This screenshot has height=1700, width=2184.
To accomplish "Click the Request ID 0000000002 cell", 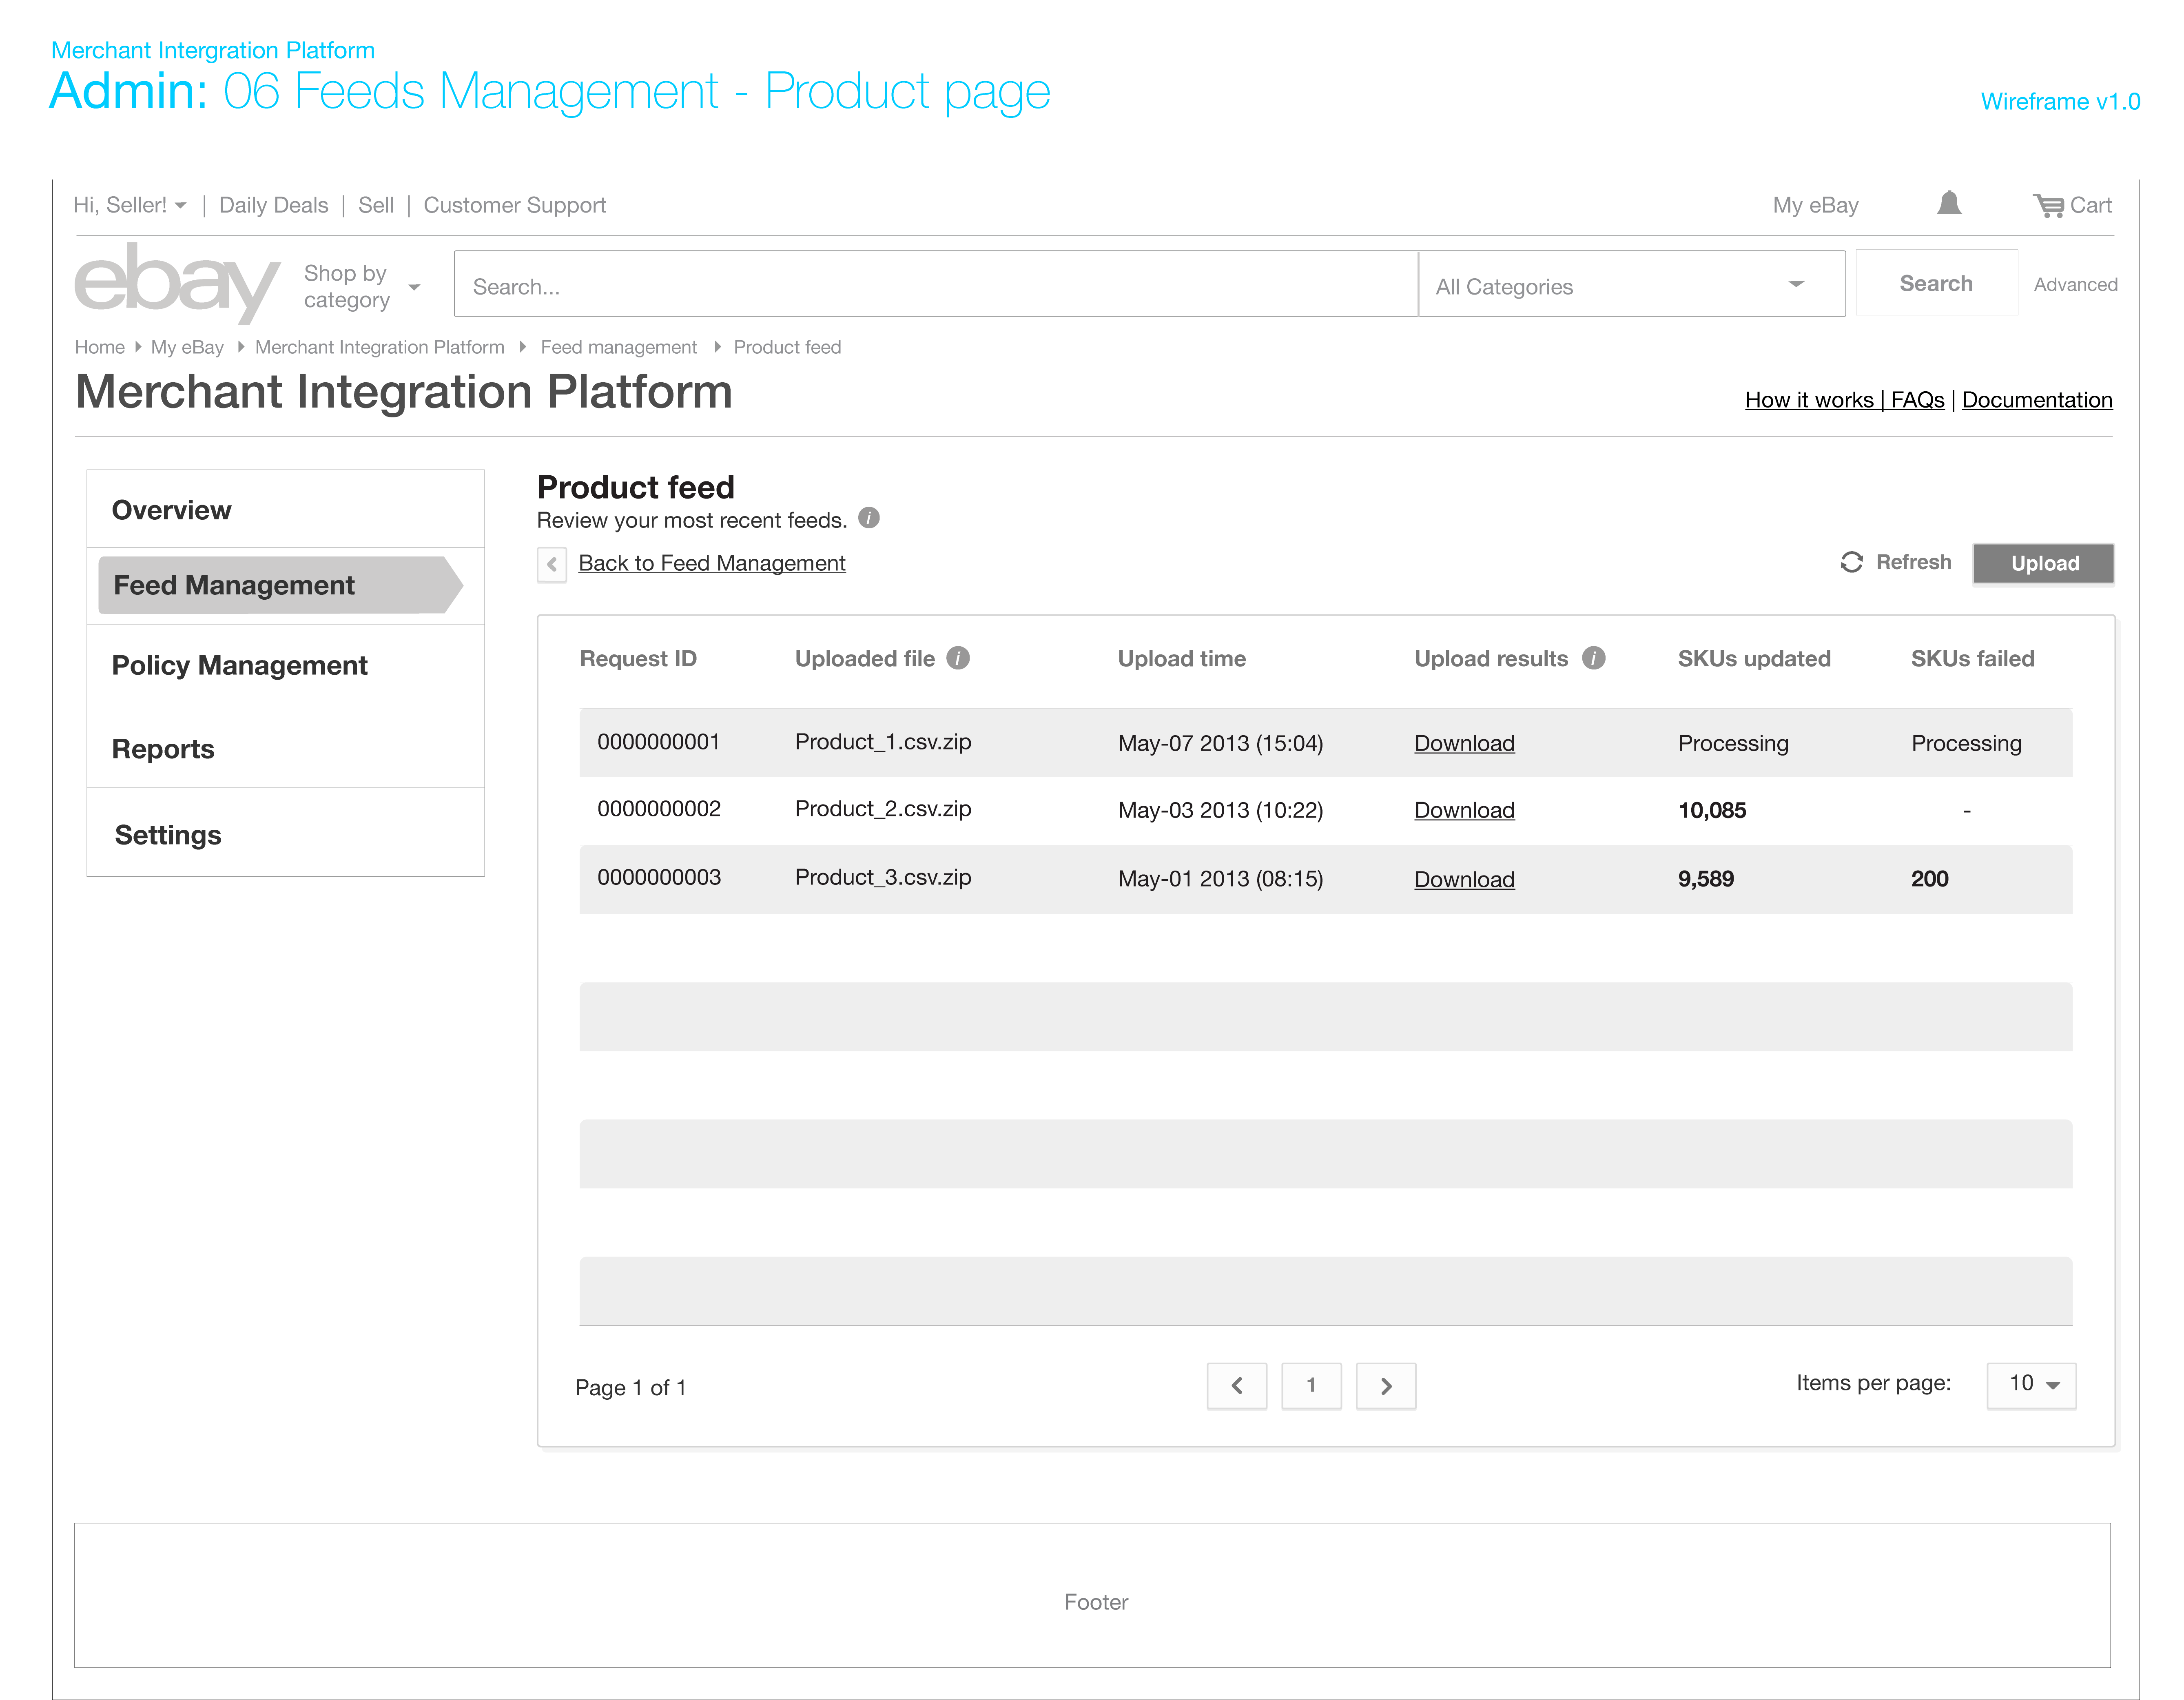I will (x=659, y=809).
